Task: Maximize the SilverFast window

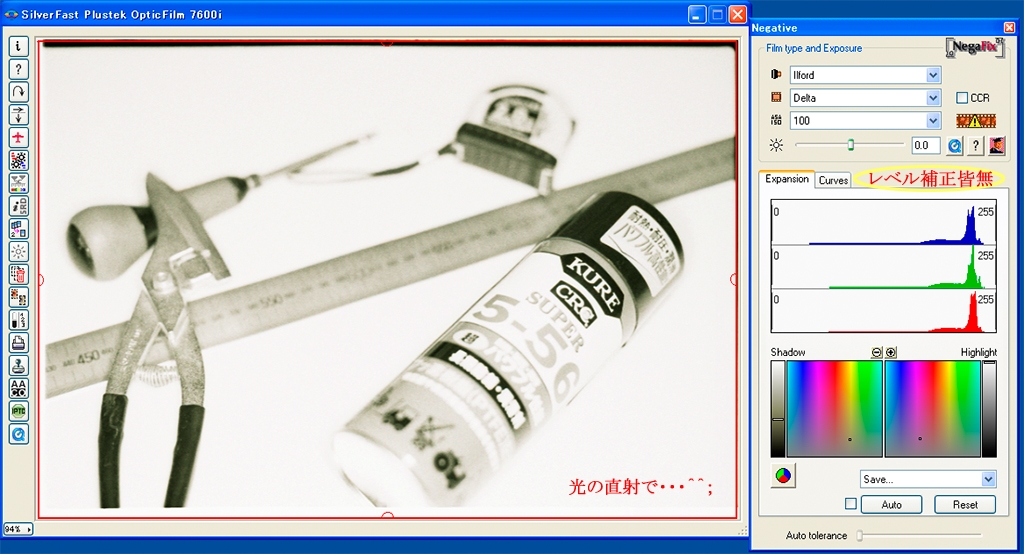Action: [718, 14]
